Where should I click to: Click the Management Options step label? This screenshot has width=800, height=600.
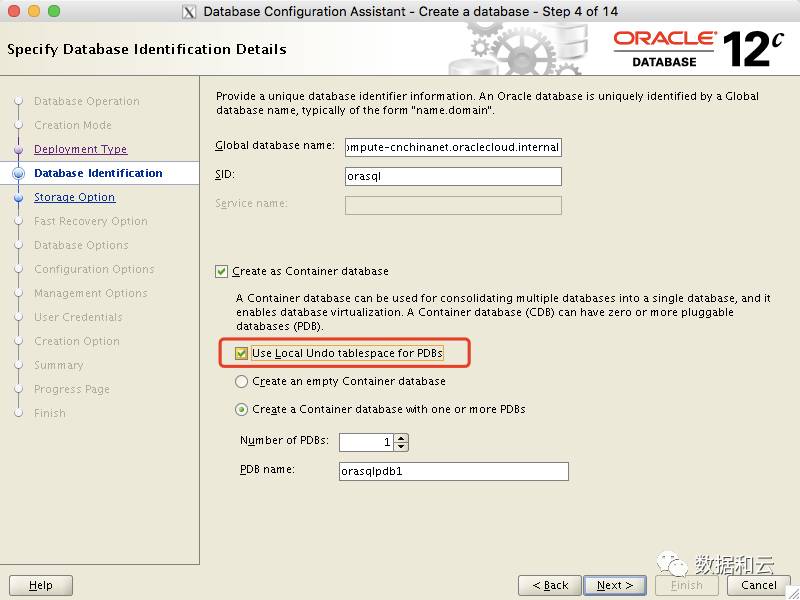click(91, 293)
